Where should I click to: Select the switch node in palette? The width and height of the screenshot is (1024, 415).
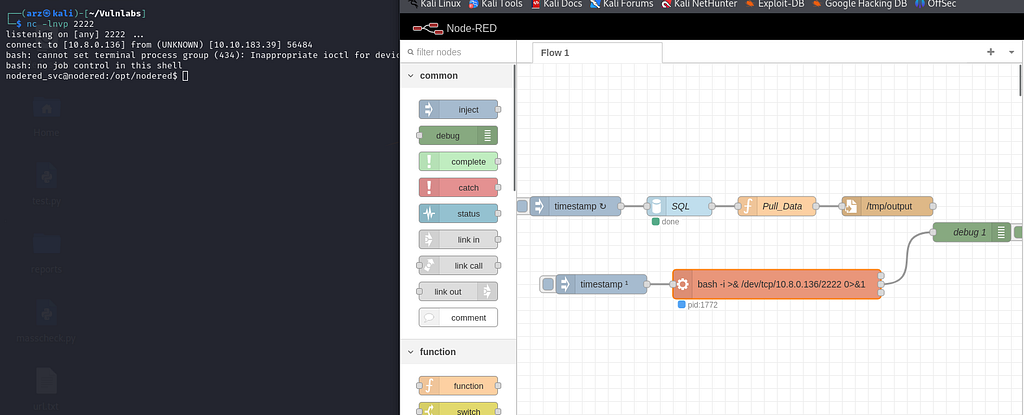458,410
